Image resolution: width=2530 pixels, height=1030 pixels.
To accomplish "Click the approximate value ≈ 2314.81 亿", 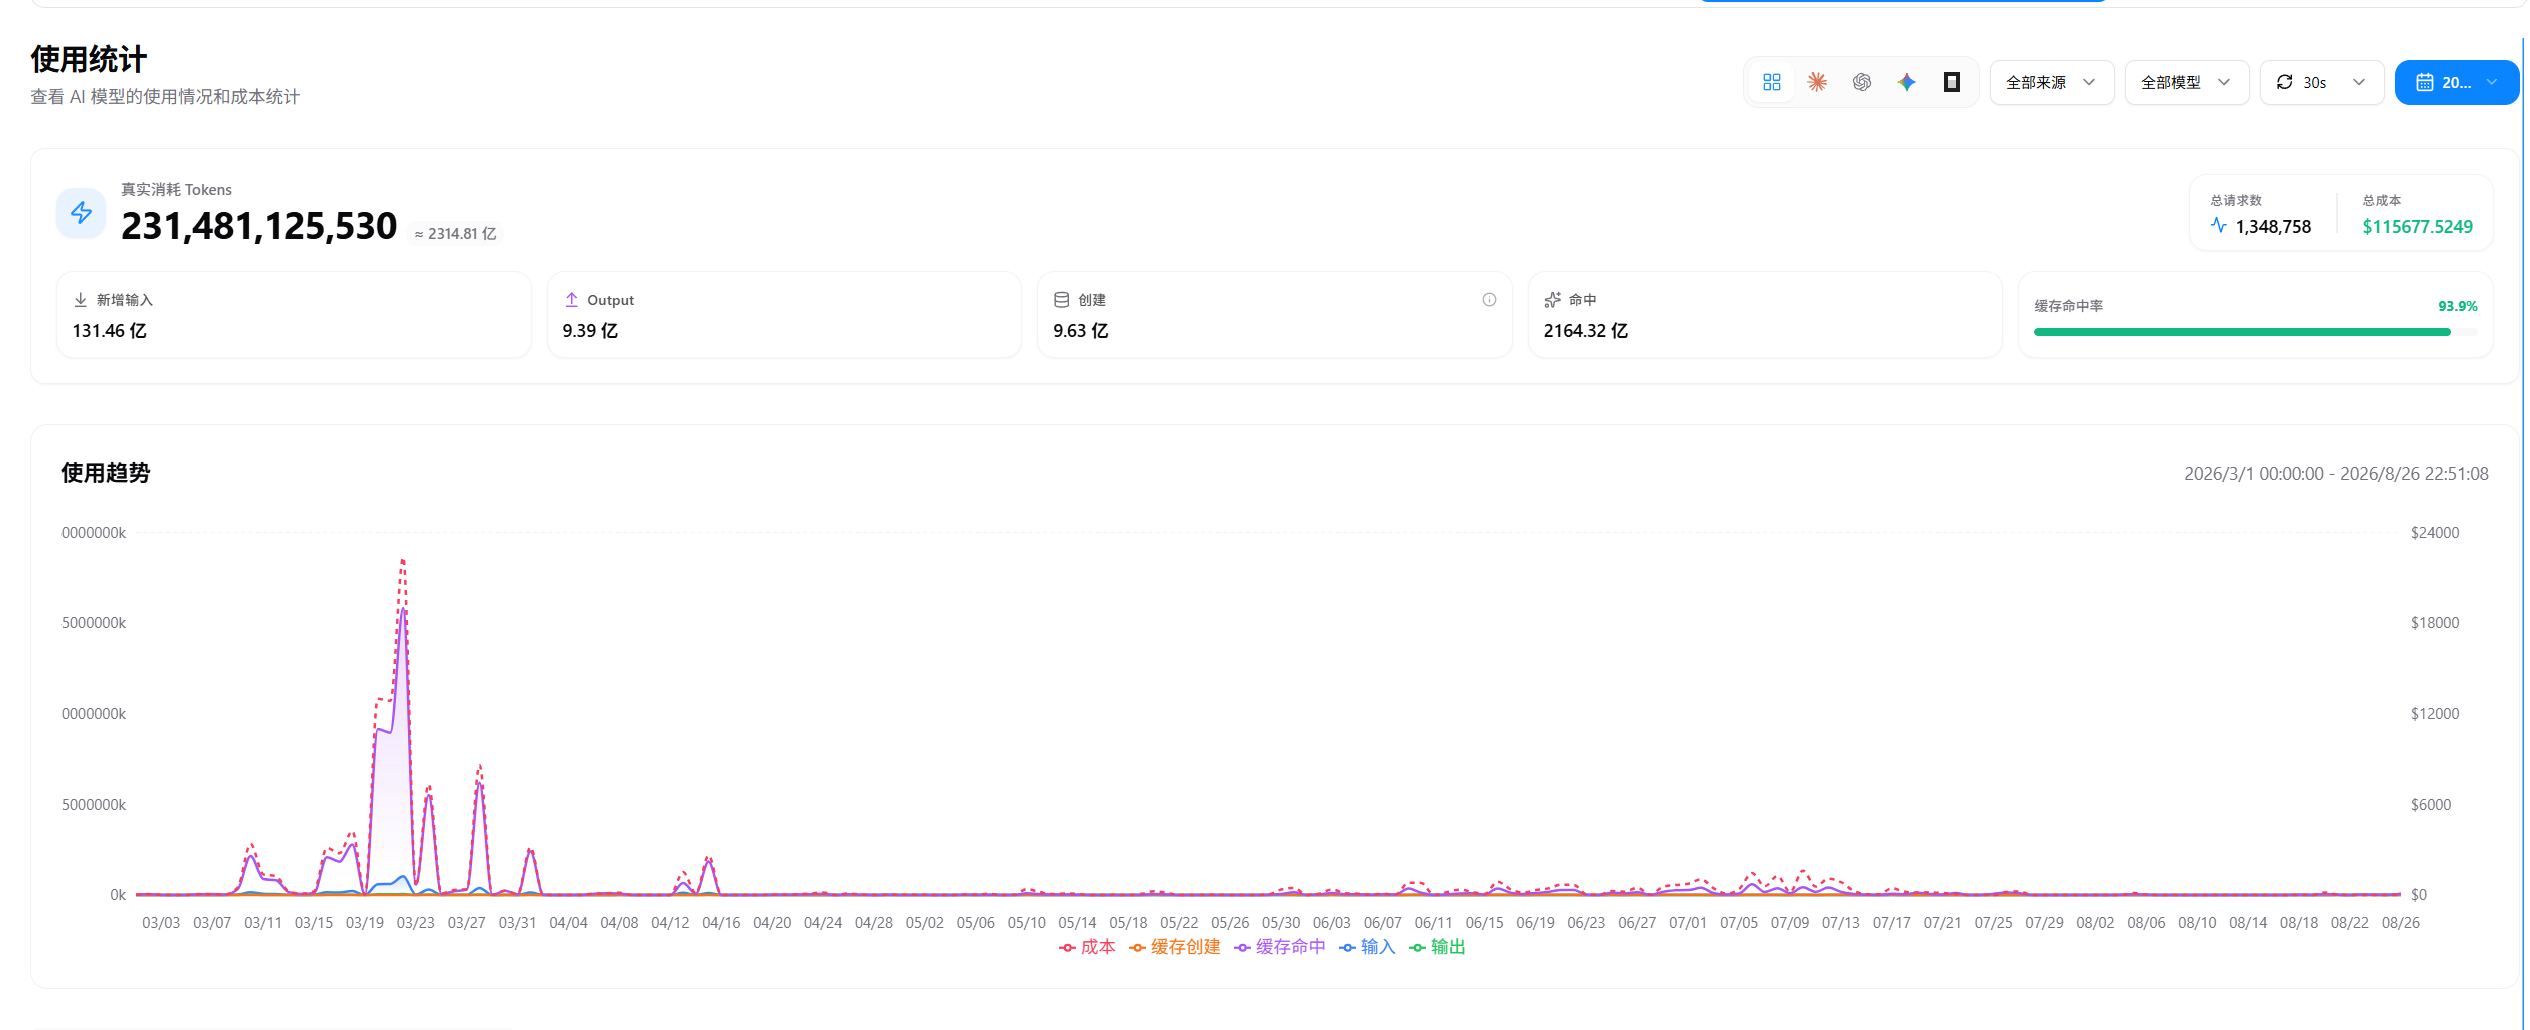I will click(x=455, y=234).
